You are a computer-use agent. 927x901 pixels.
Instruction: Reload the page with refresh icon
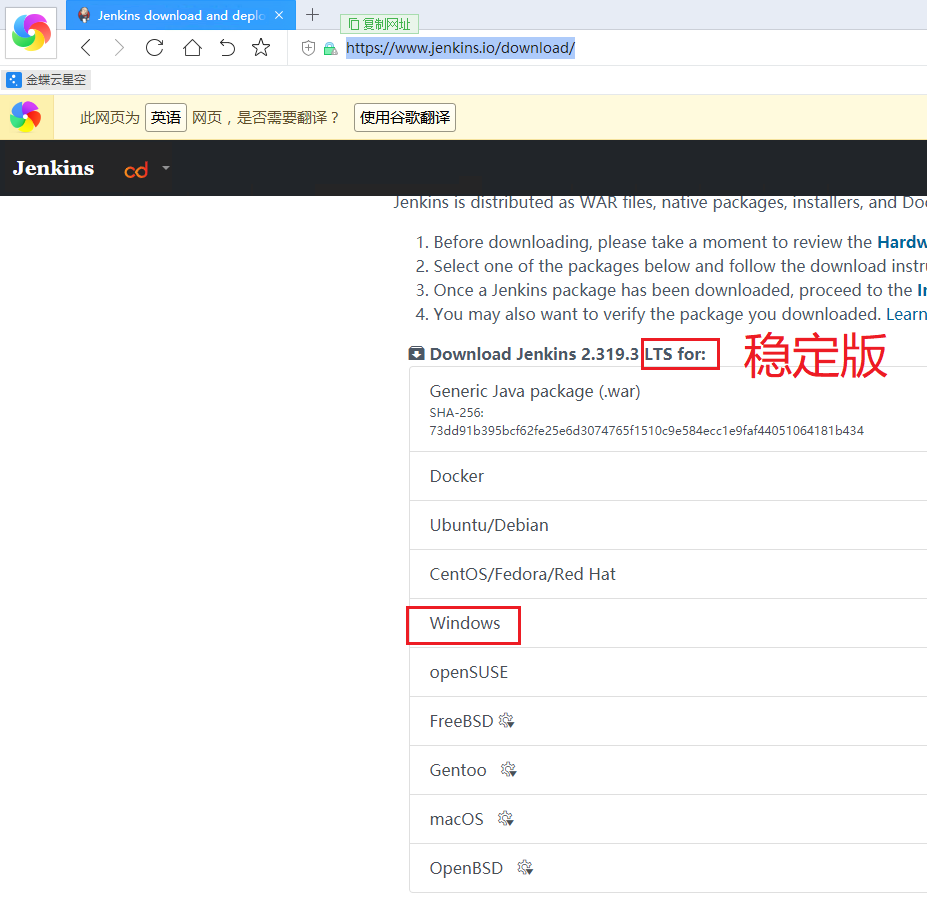tap(154, 48)
